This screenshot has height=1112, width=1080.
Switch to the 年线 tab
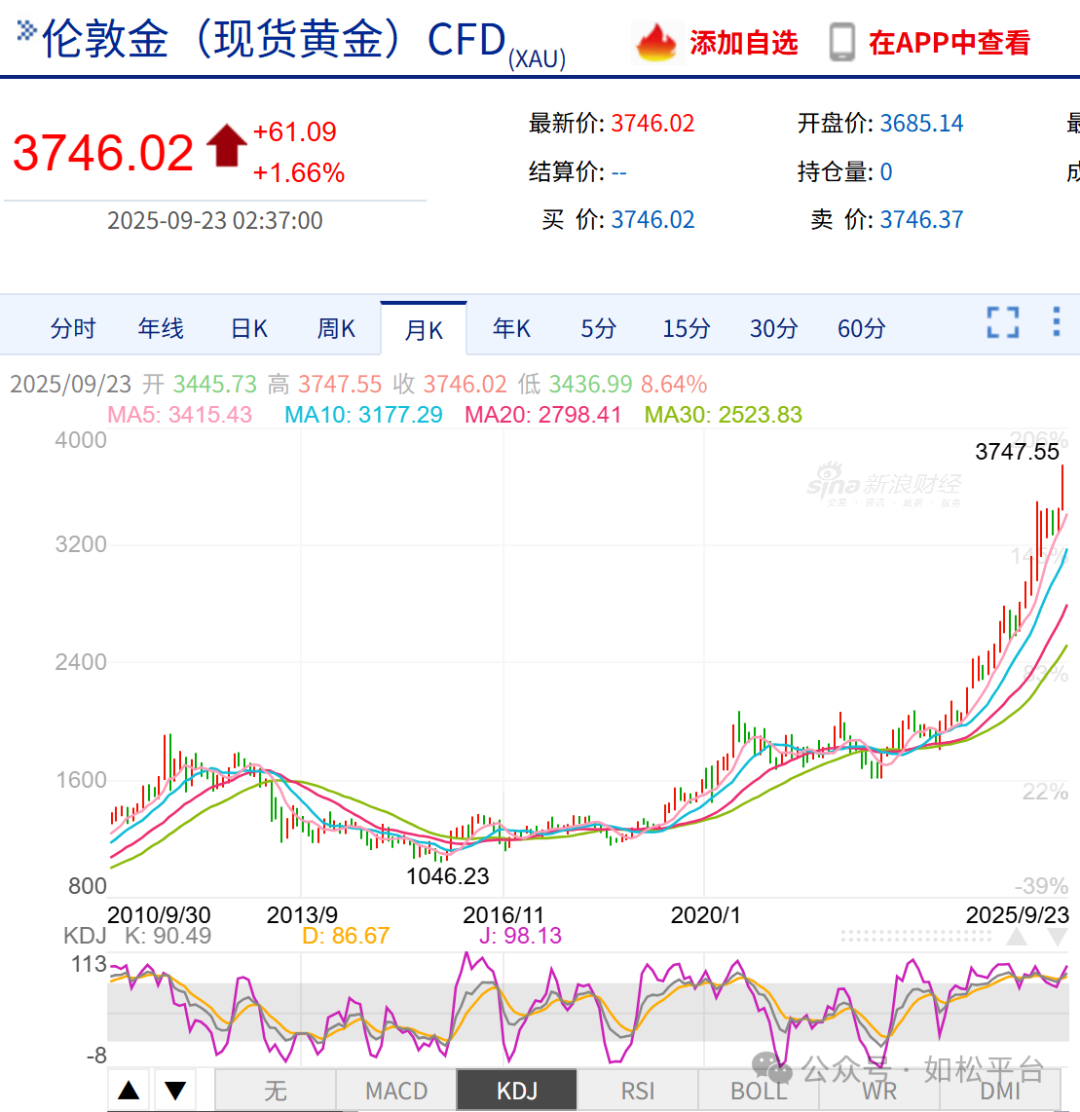point(161,328)
